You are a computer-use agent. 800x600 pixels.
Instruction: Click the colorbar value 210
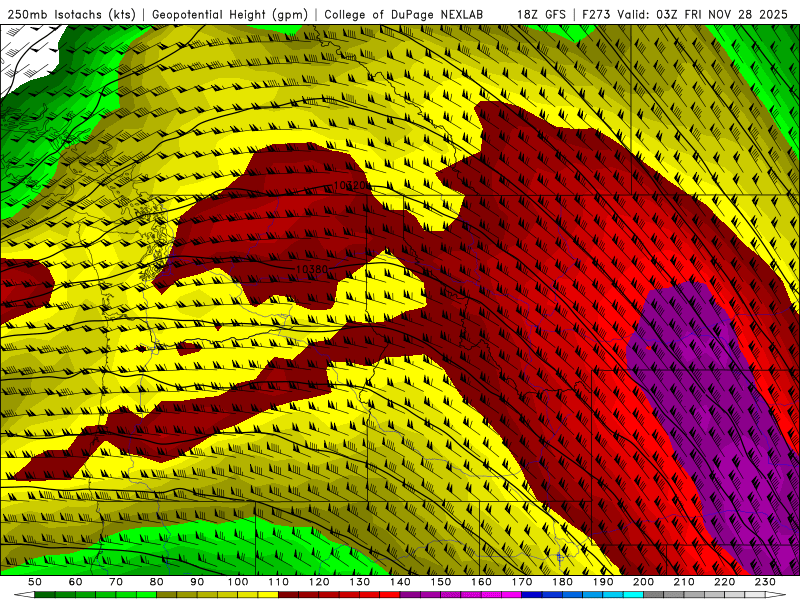point(684,582)
